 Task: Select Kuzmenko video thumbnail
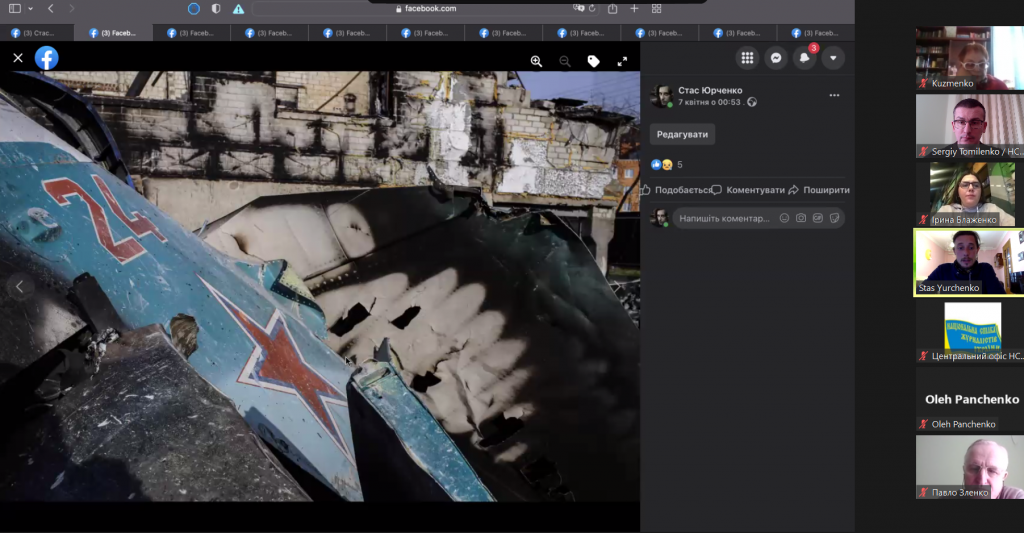coord(969,58)
